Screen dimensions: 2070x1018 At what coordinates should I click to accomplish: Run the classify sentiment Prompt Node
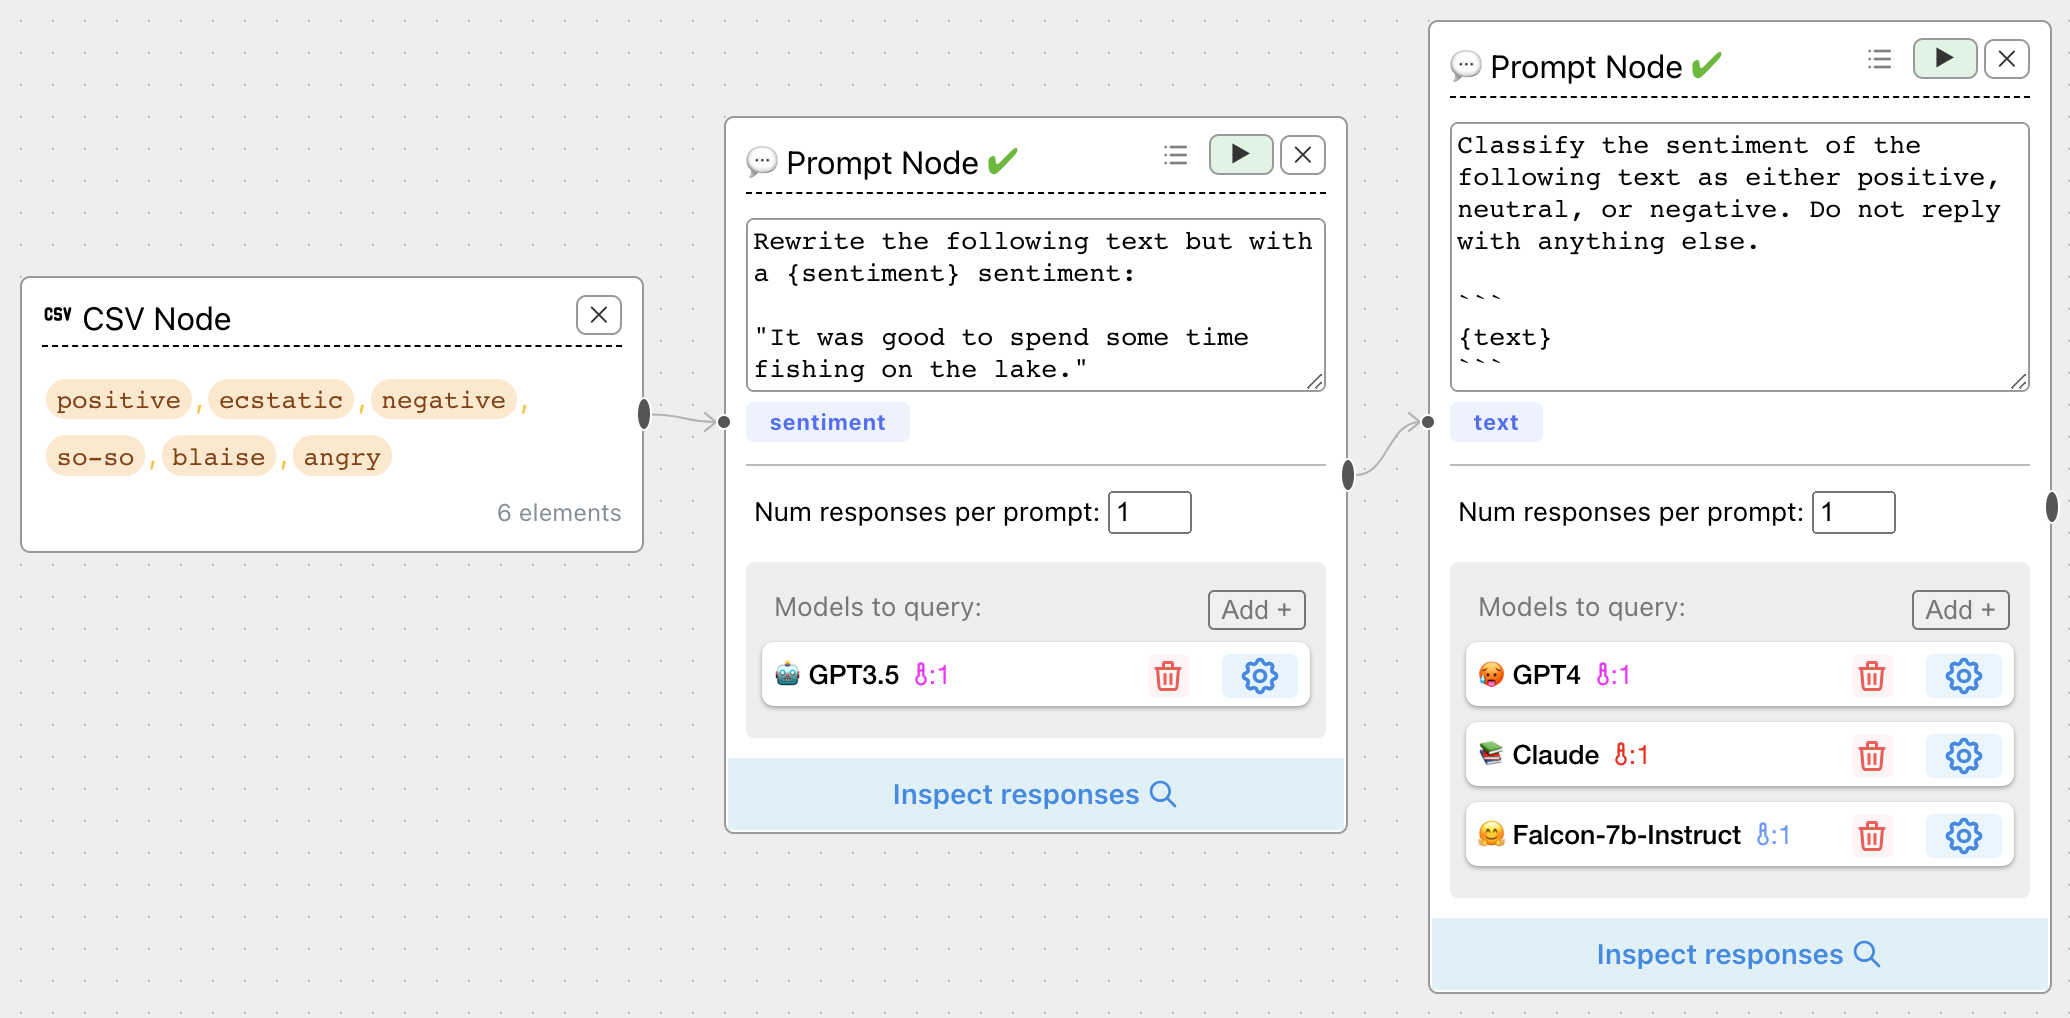pos(1944,59)
